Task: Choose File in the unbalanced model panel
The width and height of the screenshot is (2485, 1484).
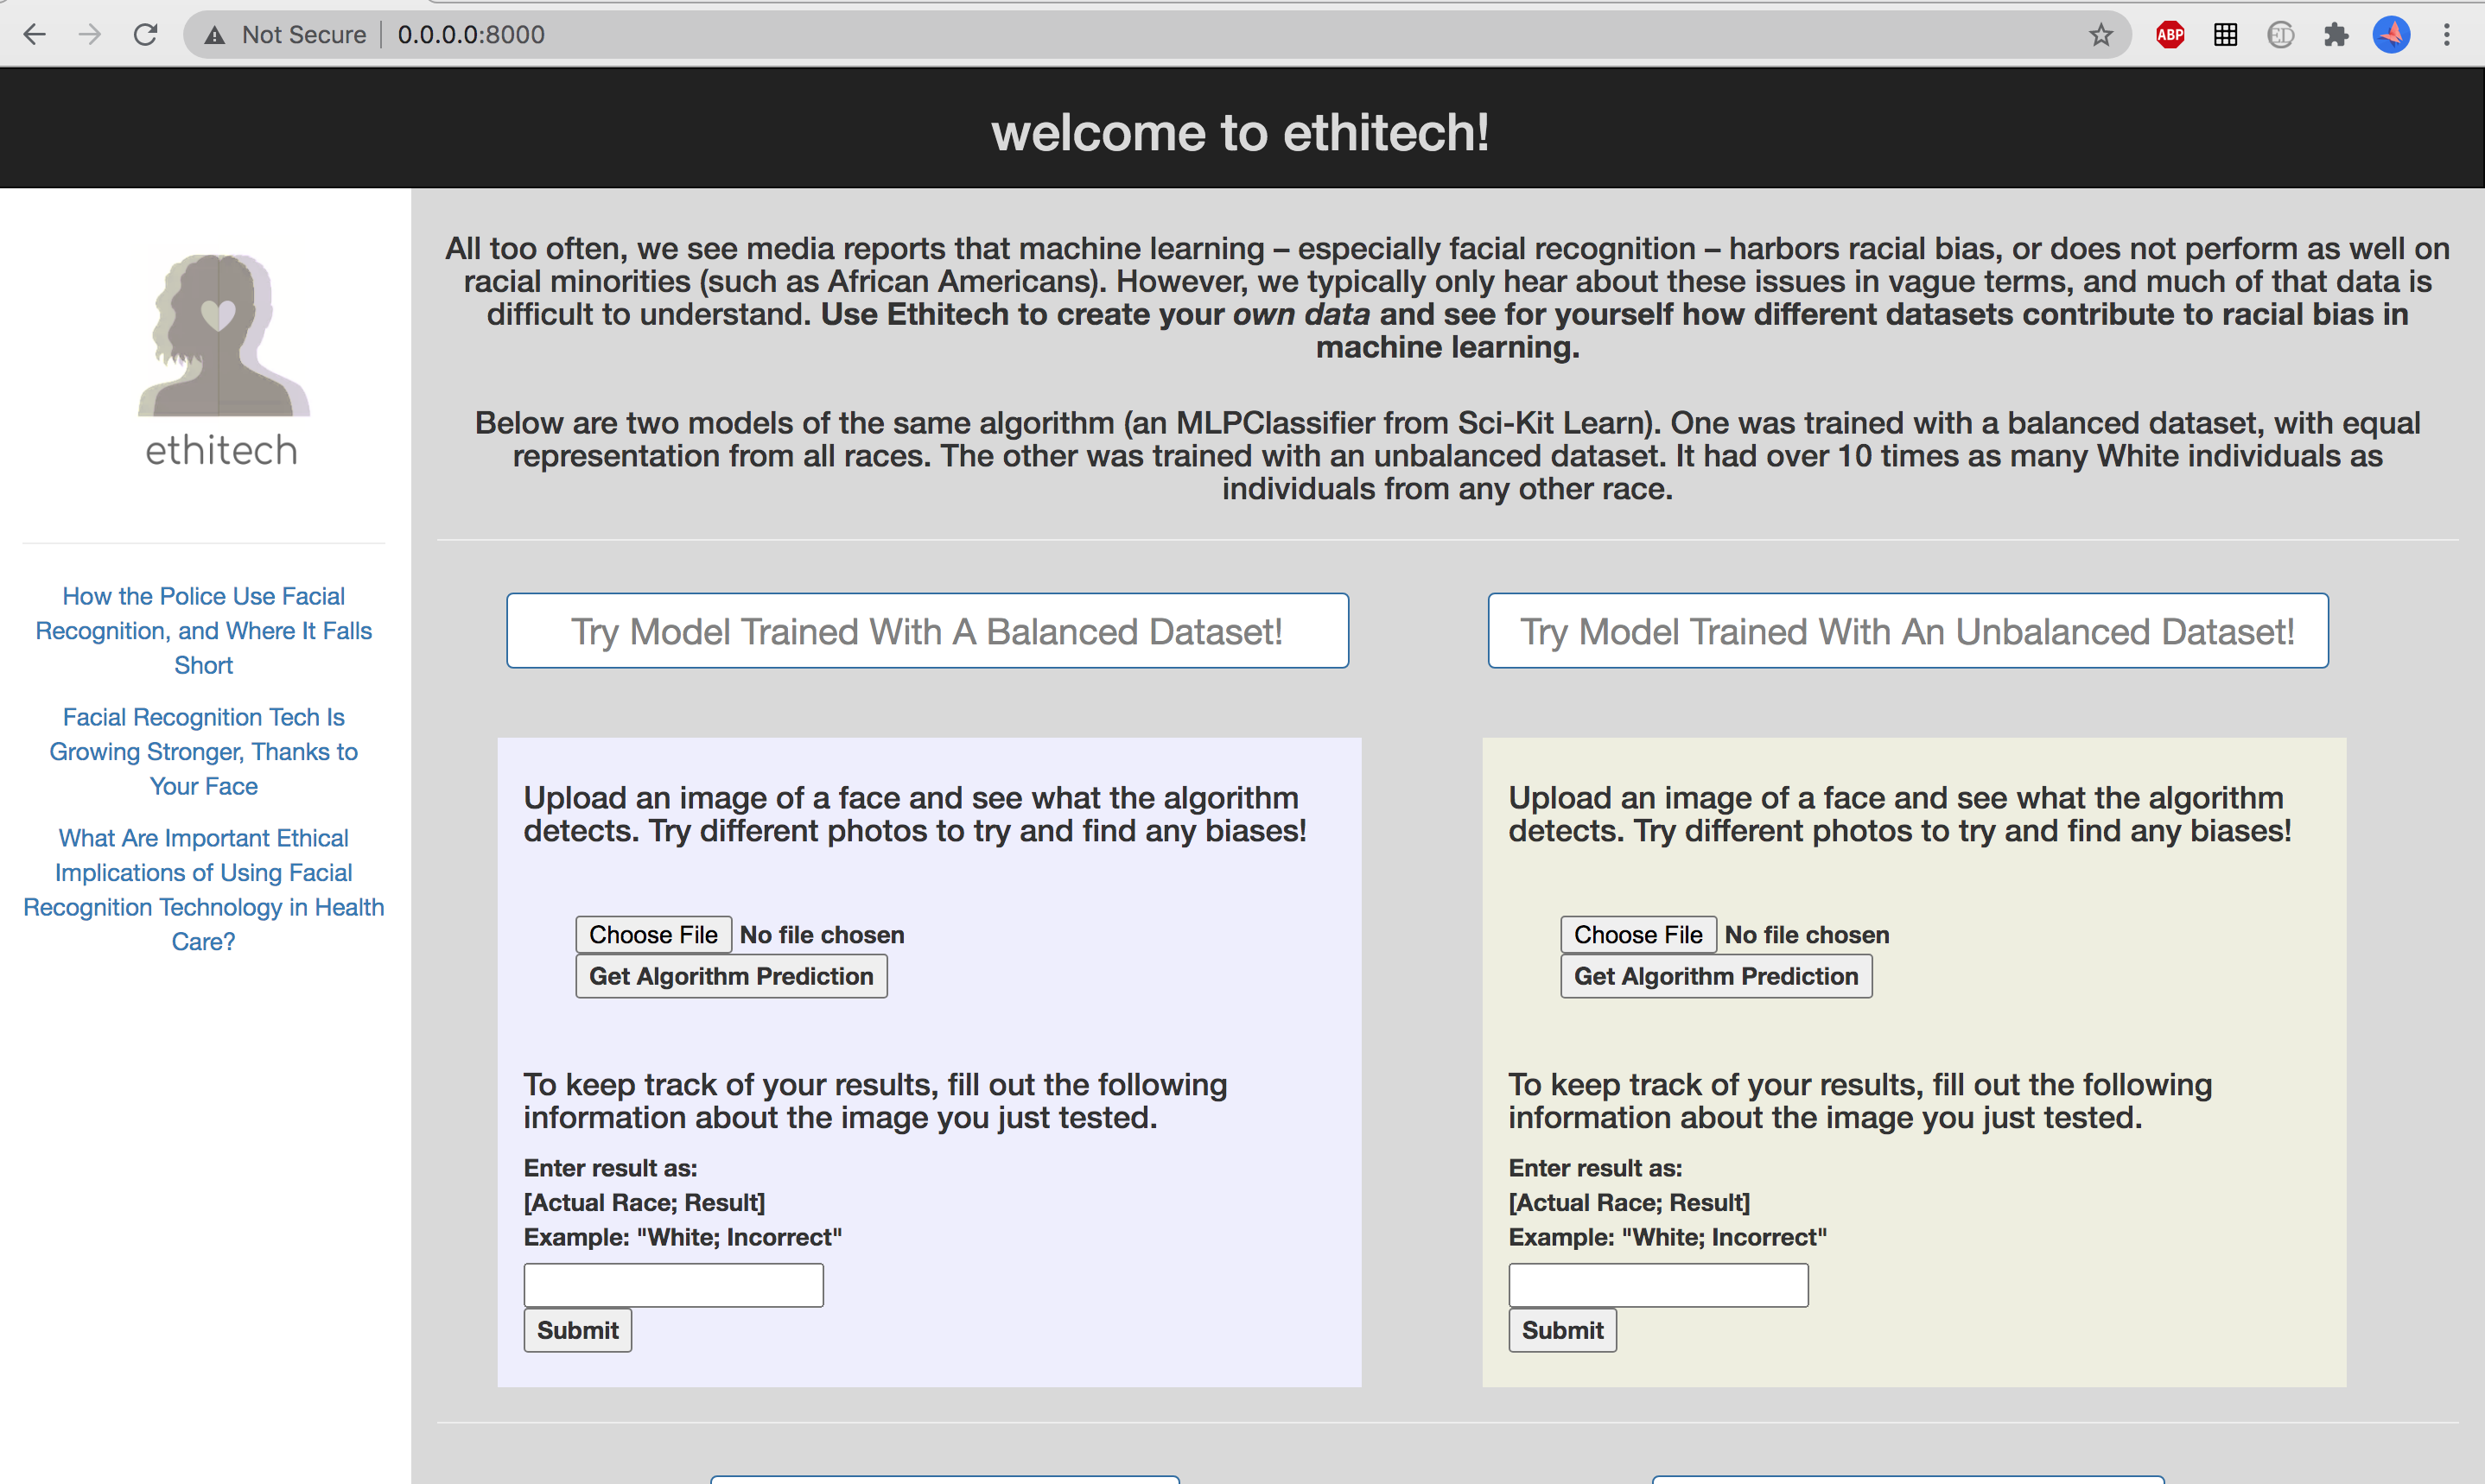Action: (1638, 934)
